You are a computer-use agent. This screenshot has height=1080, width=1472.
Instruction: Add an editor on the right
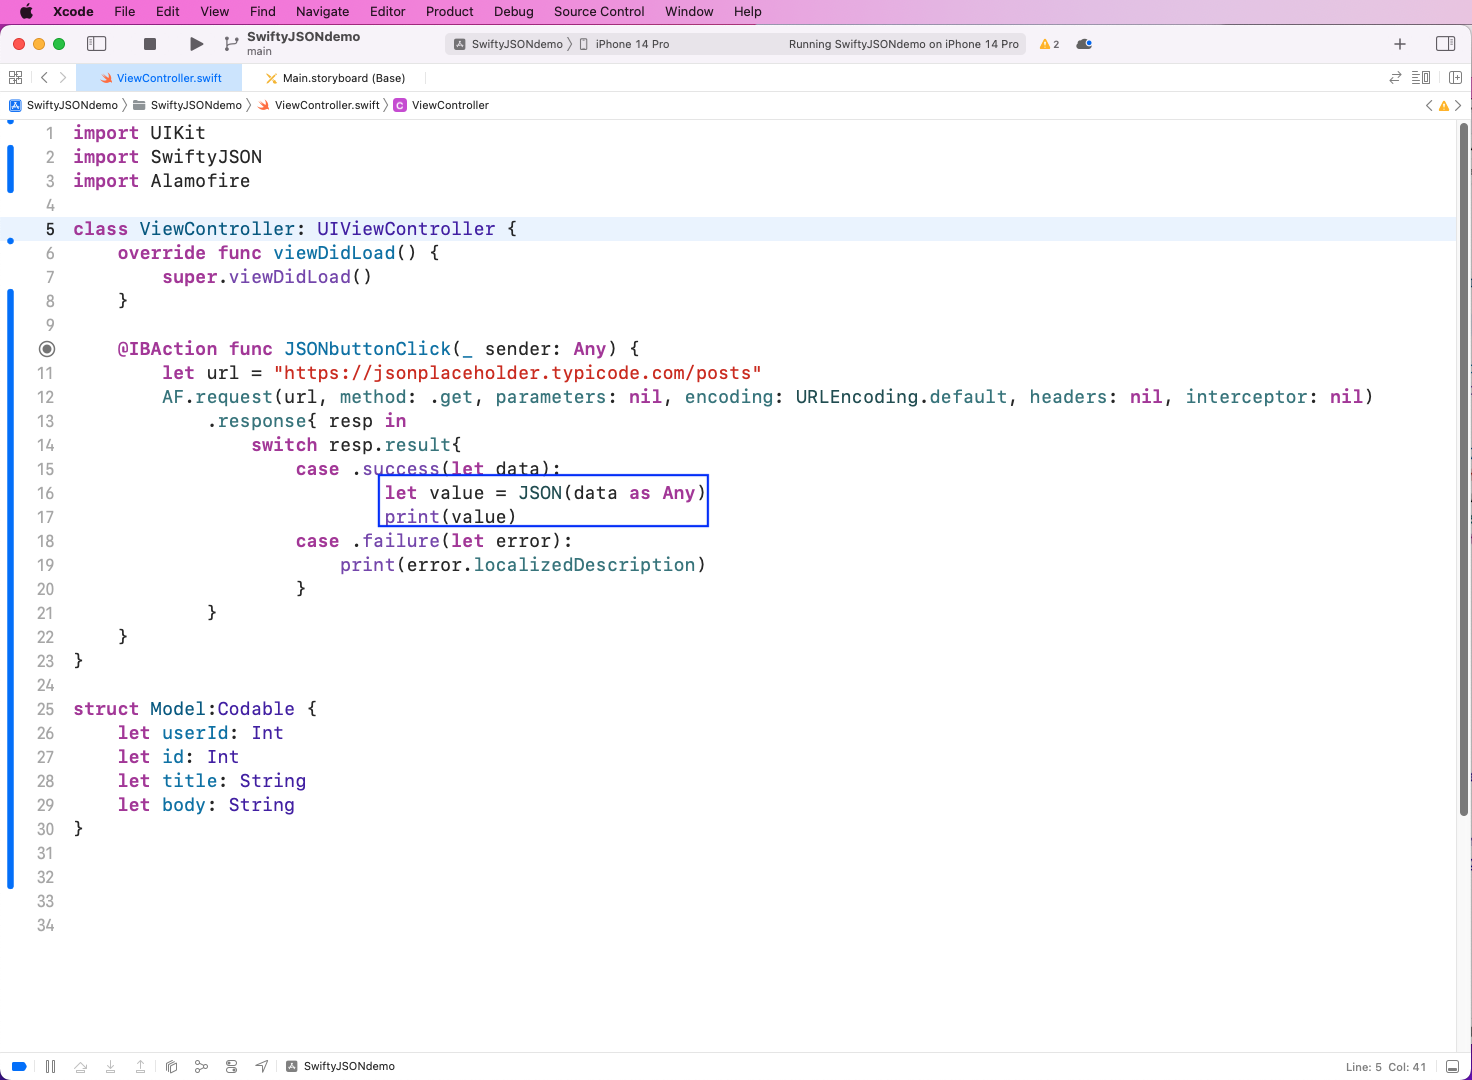(x=1455, y=77)
